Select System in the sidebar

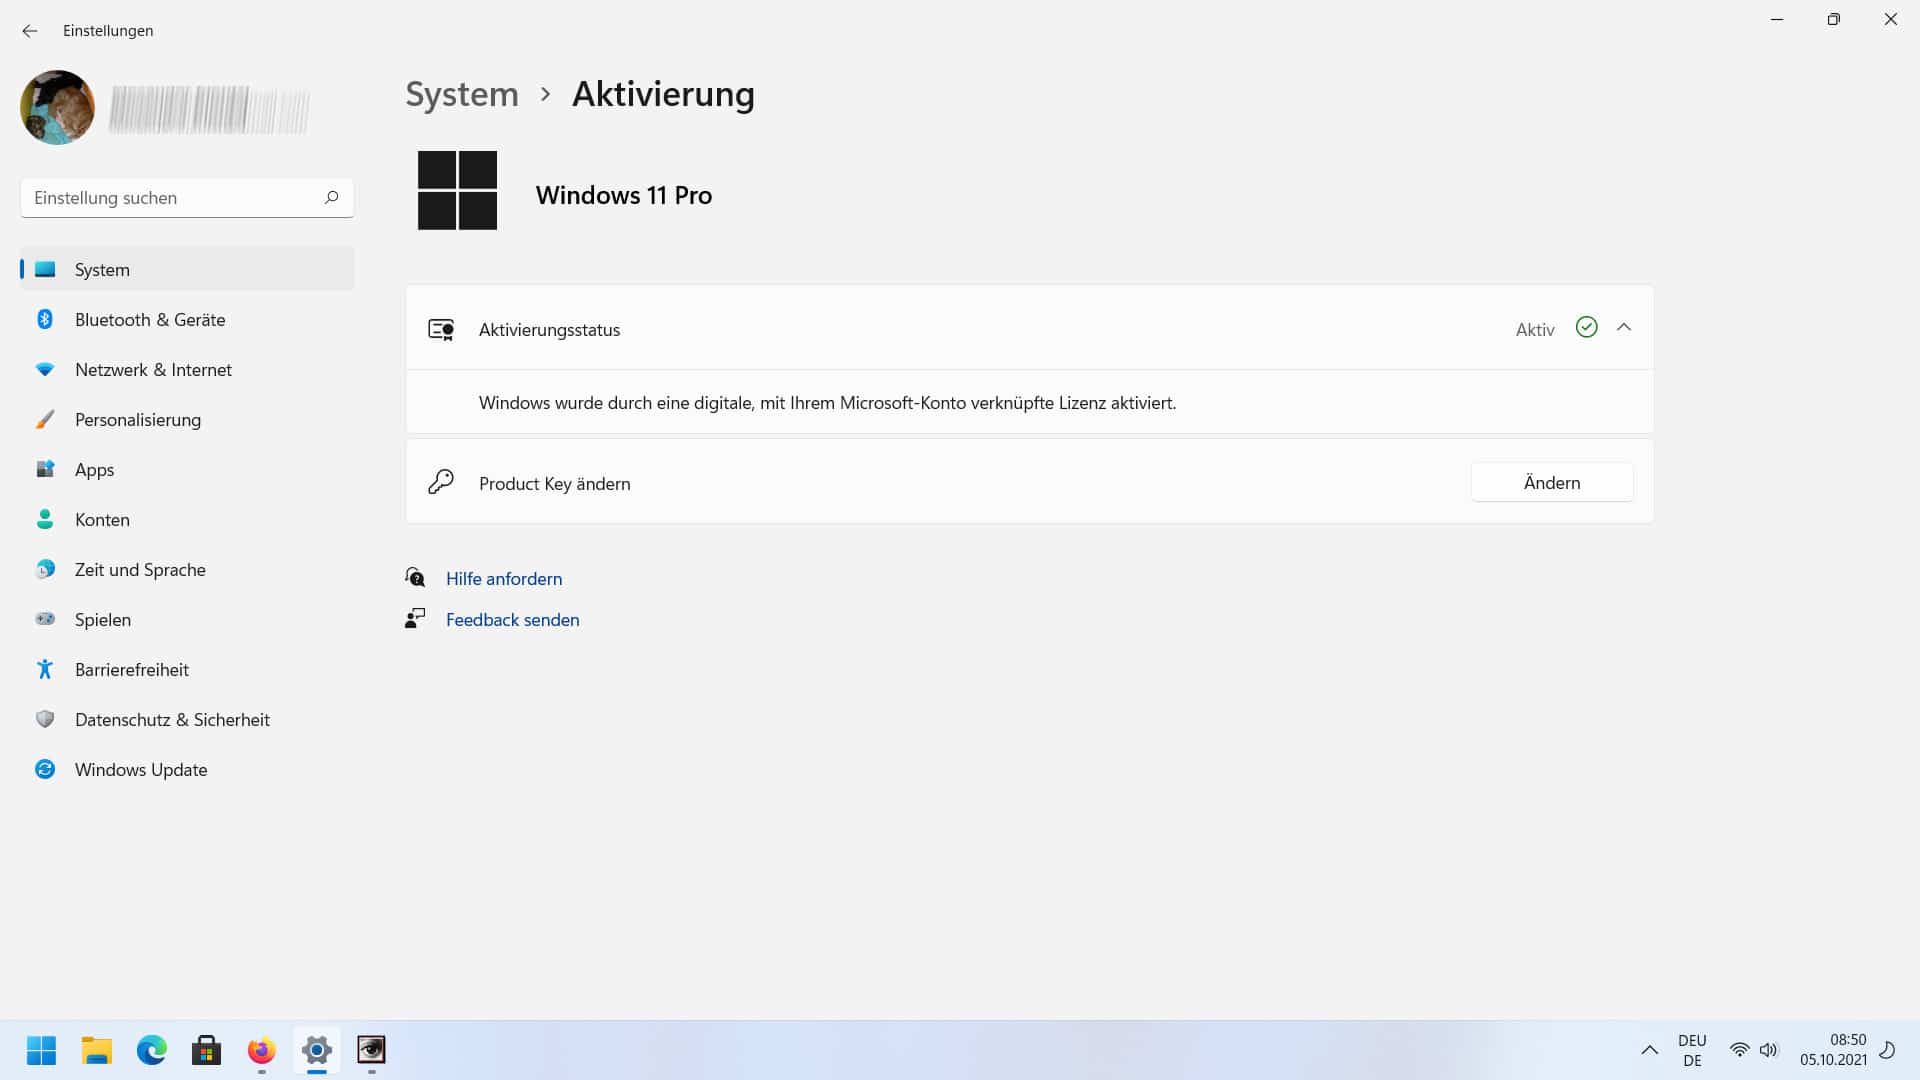(187, 269)
